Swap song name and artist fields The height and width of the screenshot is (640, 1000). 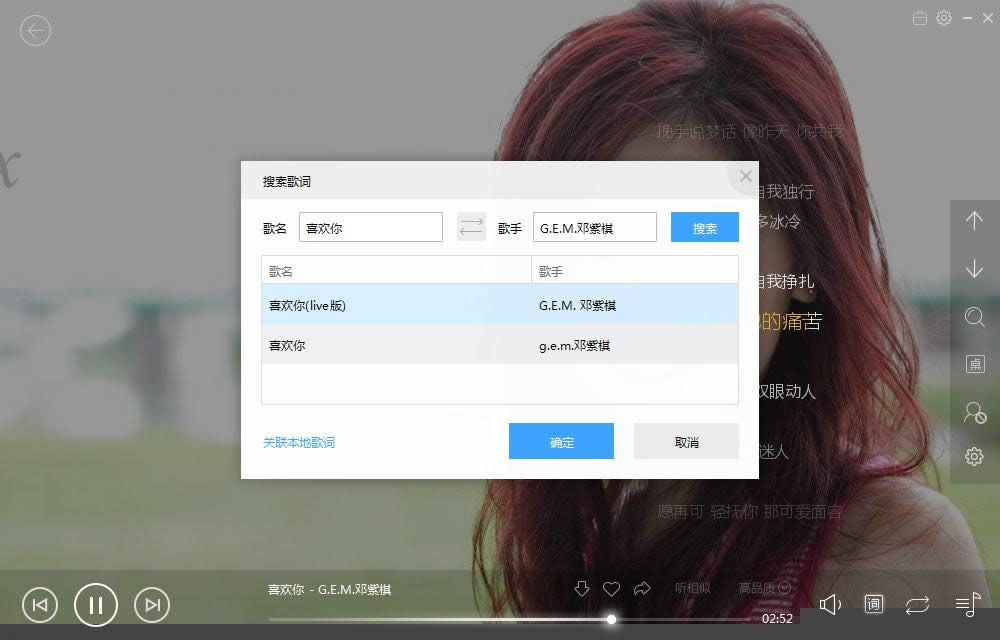pyautogui.click(x=471, y=227)
